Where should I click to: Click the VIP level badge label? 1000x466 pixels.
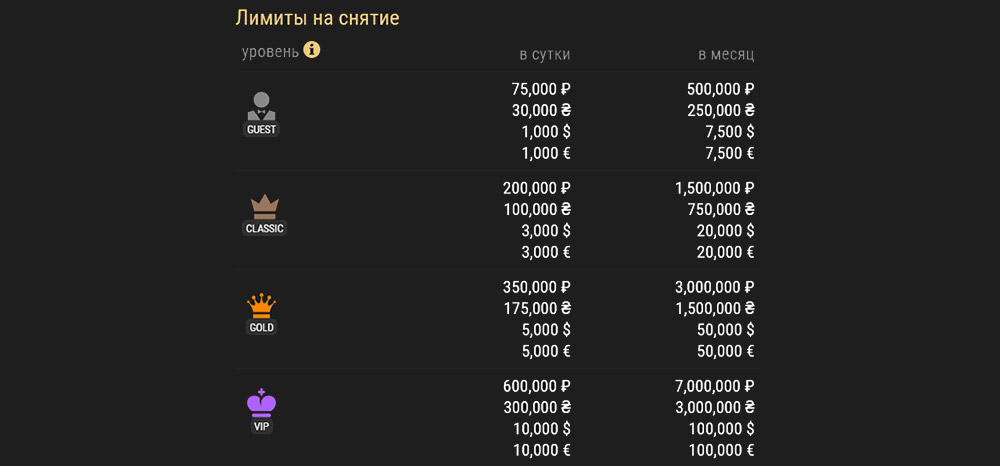point(261,426)
